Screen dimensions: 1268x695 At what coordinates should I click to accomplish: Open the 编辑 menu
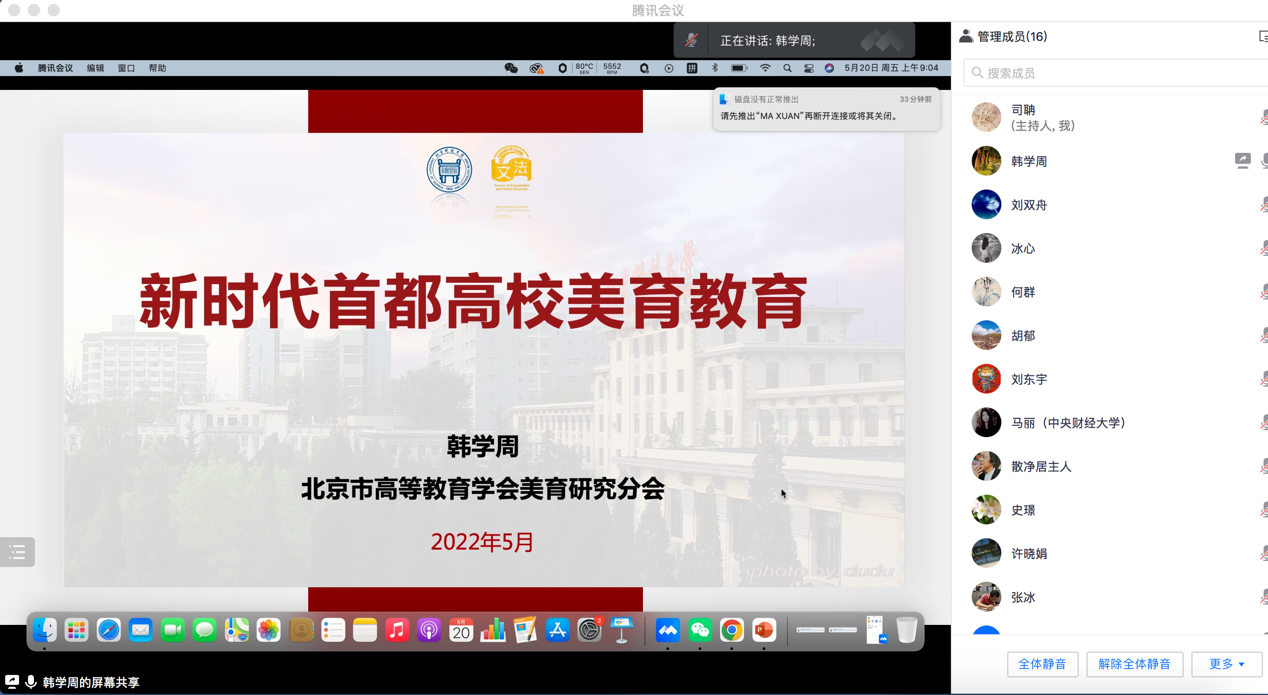click(95, 68)
